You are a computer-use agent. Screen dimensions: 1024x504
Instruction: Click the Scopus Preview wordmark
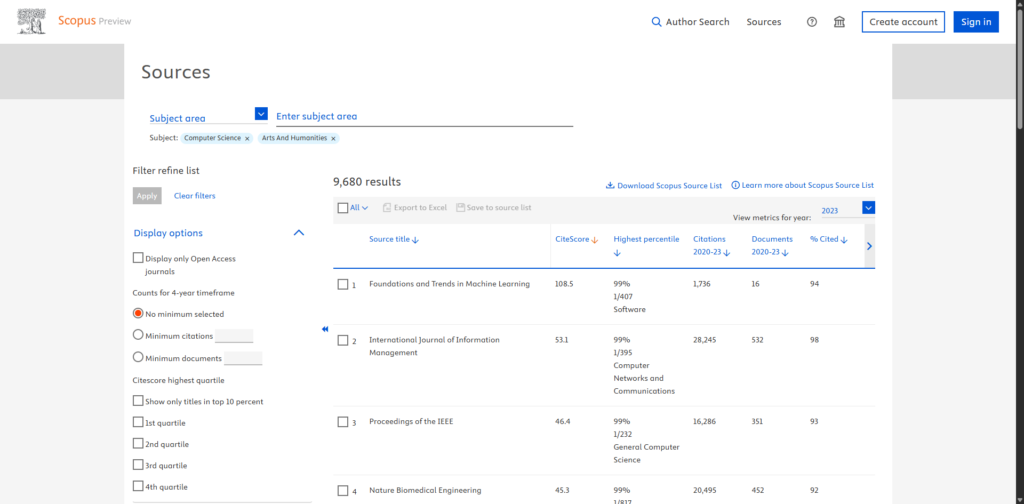[95, 21]
